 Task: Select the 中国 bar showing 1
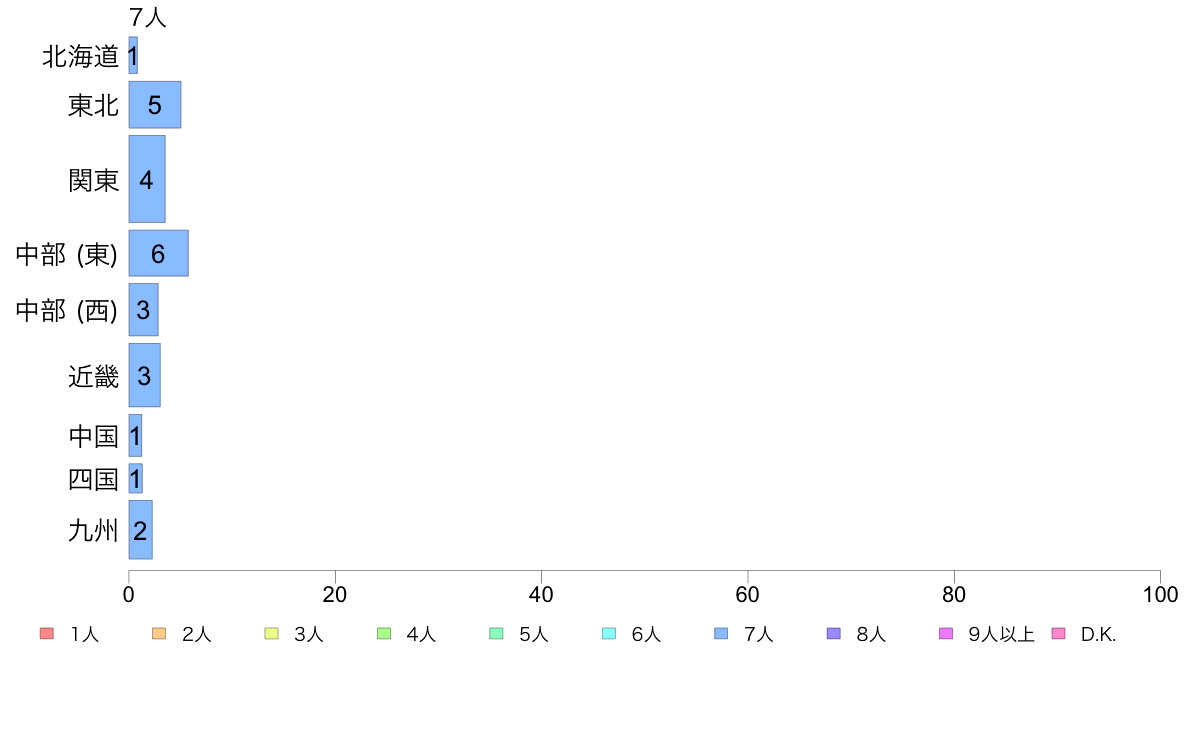coord(135,435)
